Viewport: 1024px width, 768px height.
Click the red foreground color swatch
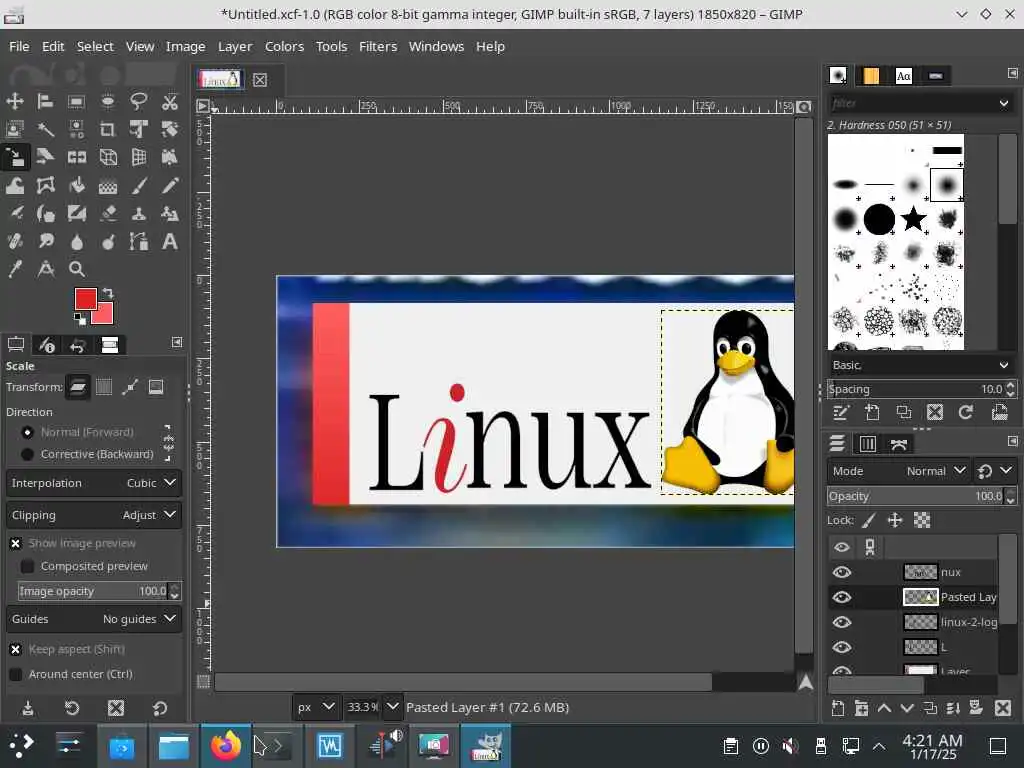pyautogui.click(x=86, y=299)
